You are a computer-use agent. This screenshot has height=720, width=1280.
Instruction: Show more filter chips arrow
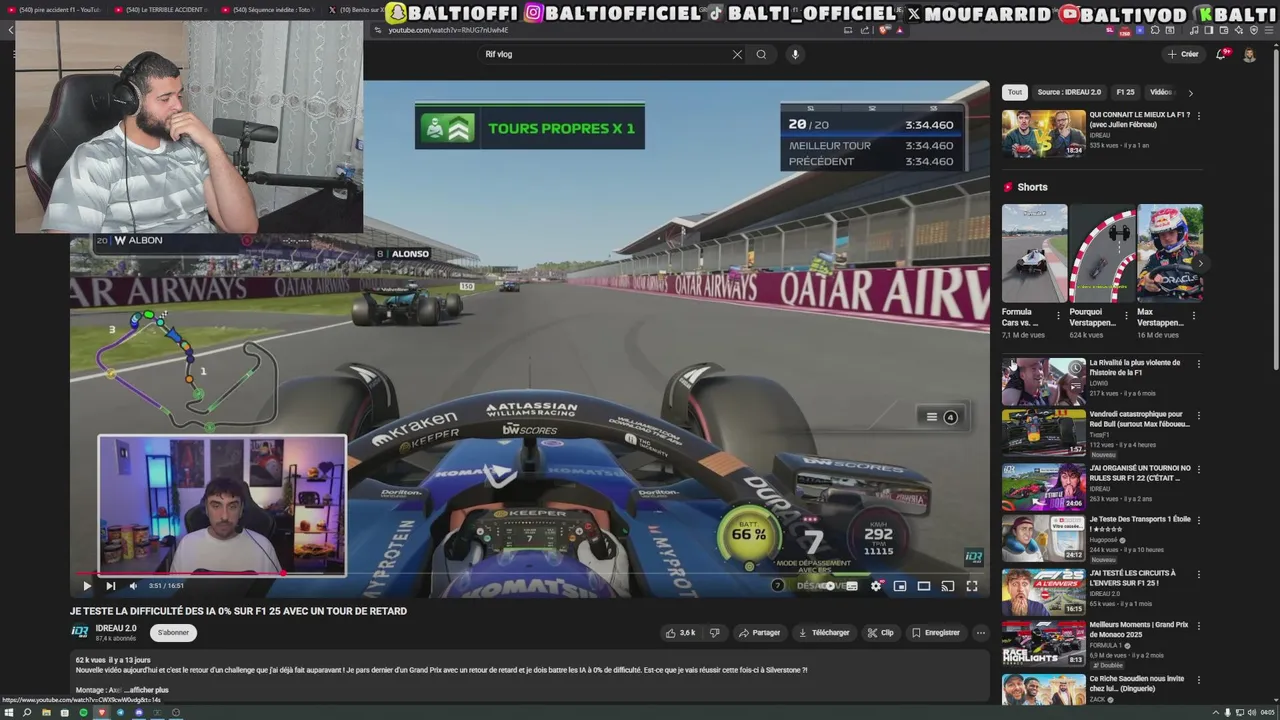click(x=1190, y=92)
